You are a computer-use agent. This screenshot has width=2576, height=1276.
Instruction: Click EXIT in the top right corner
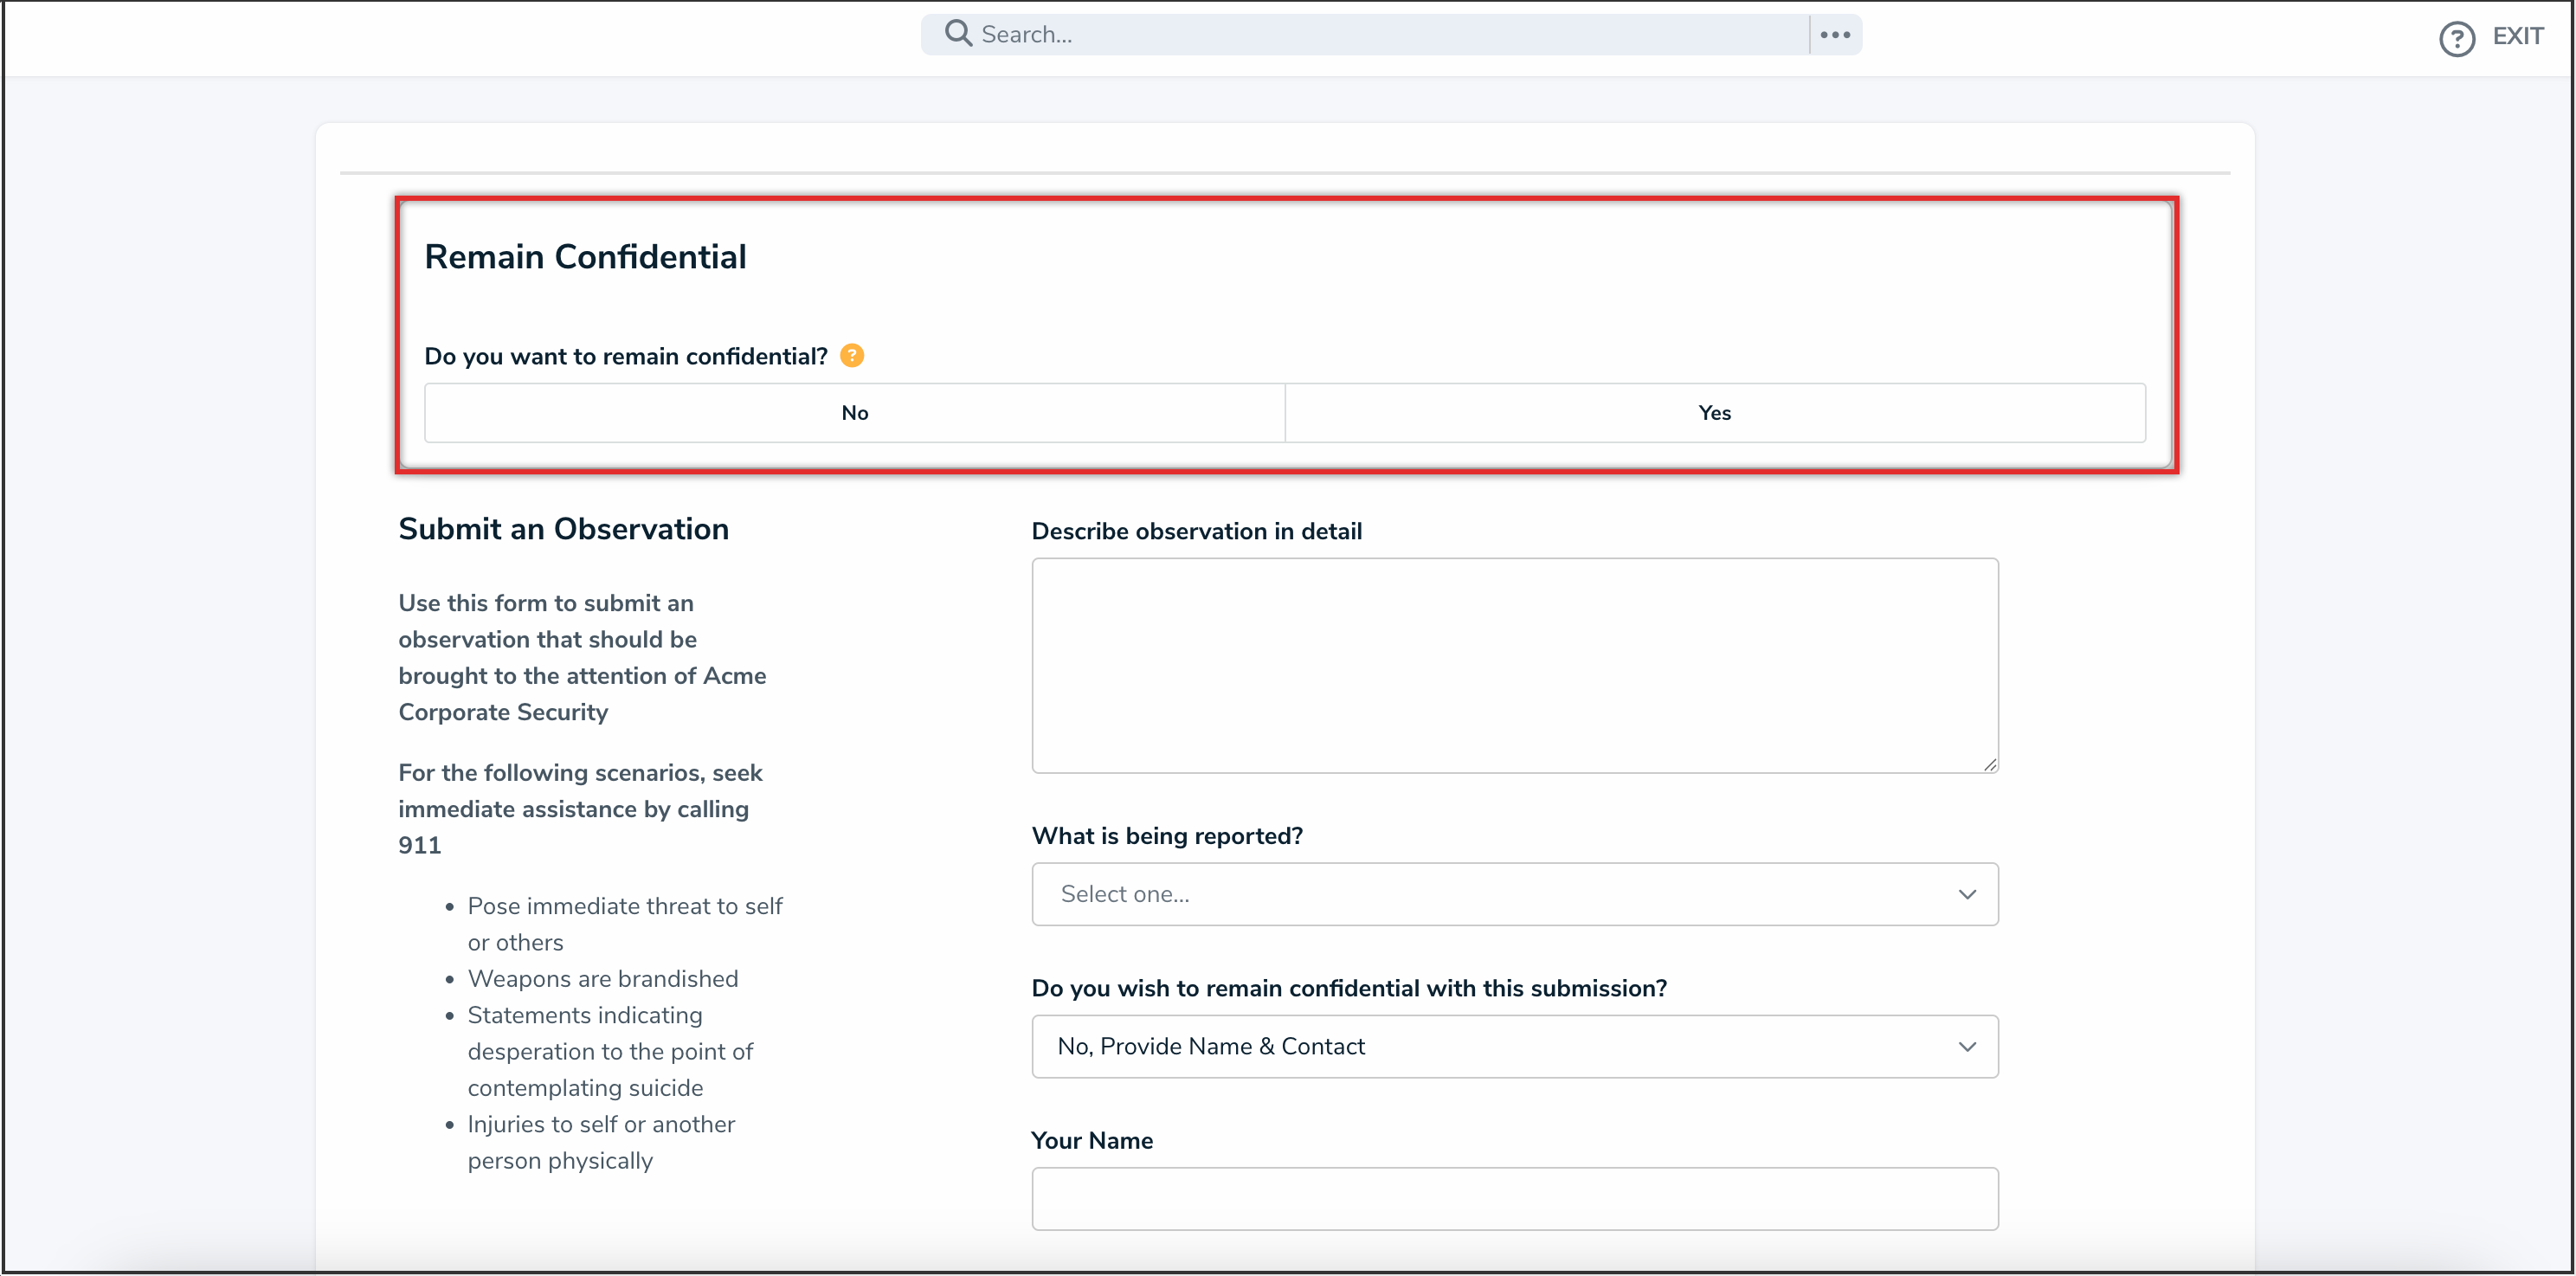pyautogui.click(x=2518, y=37)
